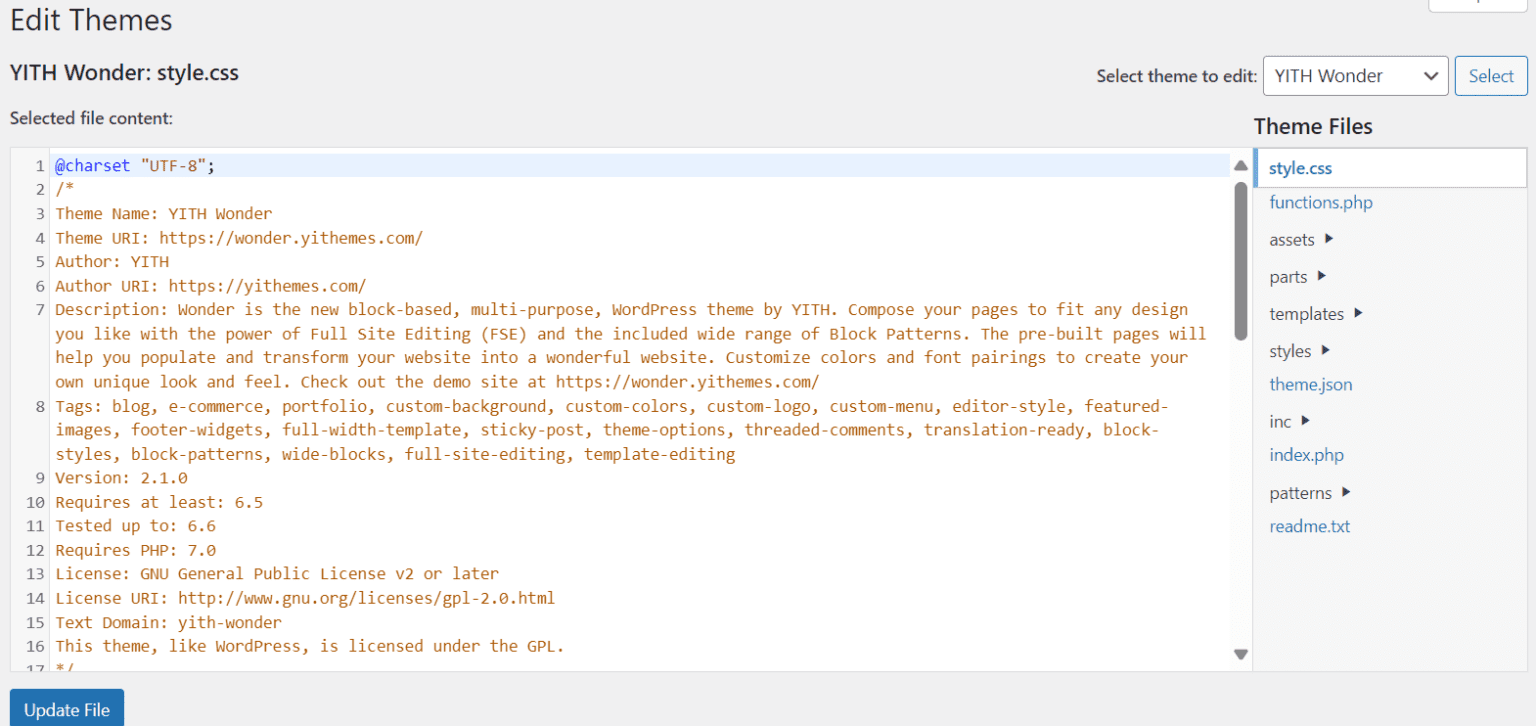The image size is (1536, 726).
Task: Expand the patterns folder arrow
Action: point(1346,492)
